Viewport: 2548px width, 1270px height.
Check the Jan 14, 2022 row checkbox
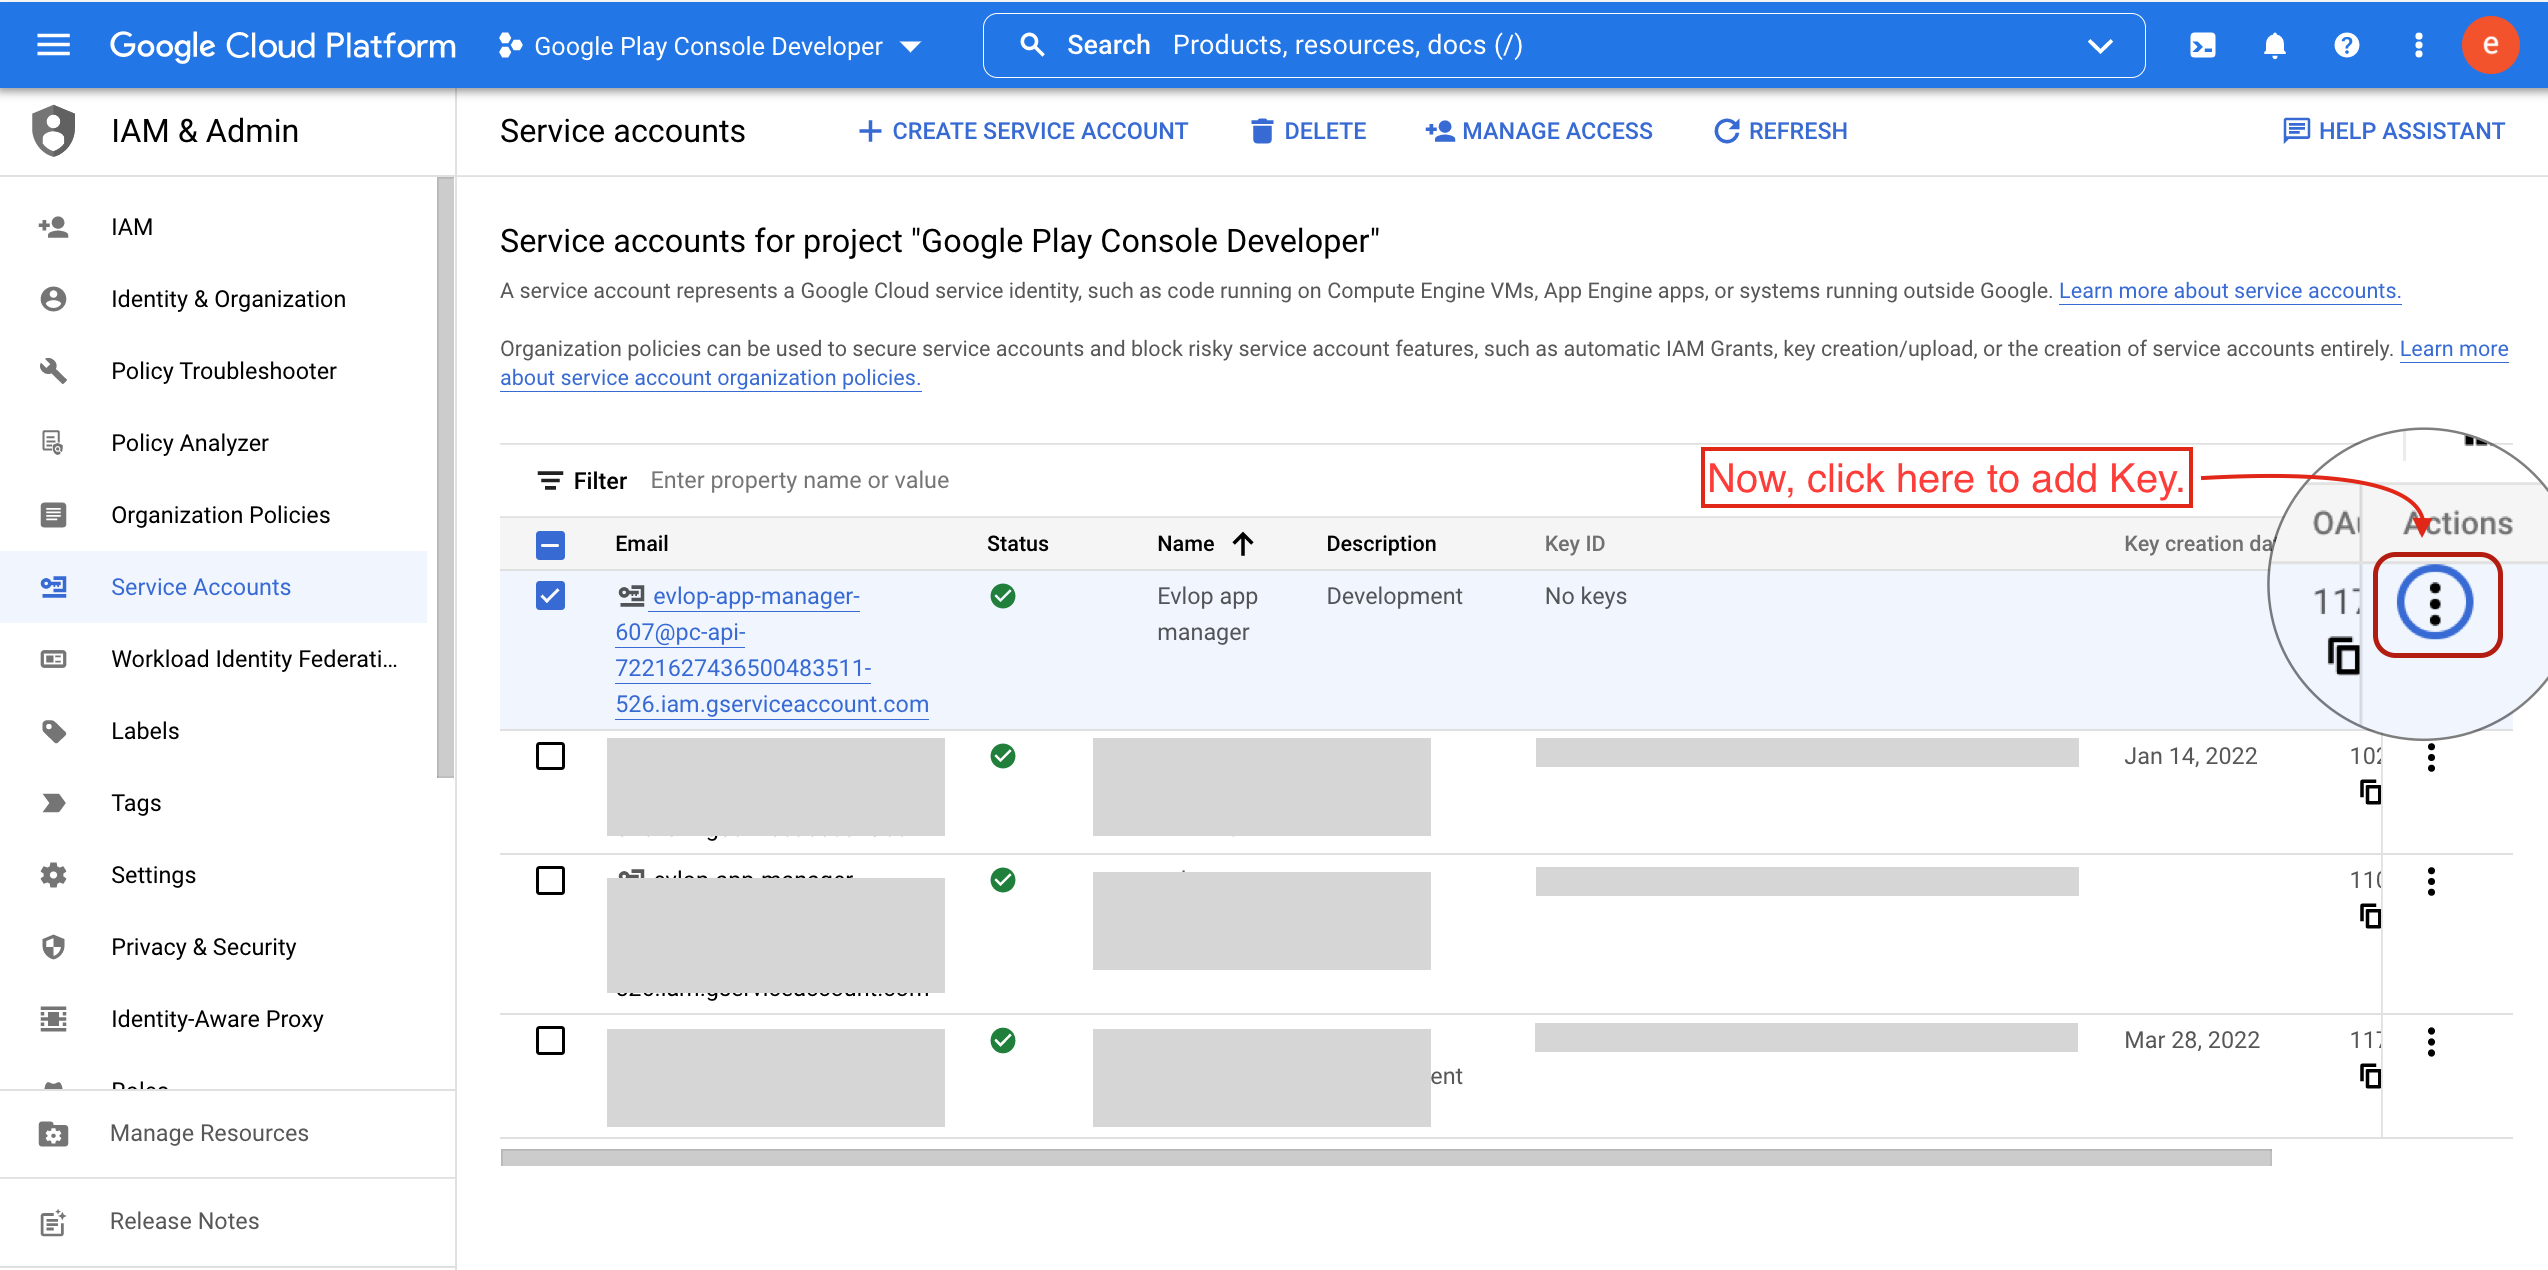(x=550, y=756)
